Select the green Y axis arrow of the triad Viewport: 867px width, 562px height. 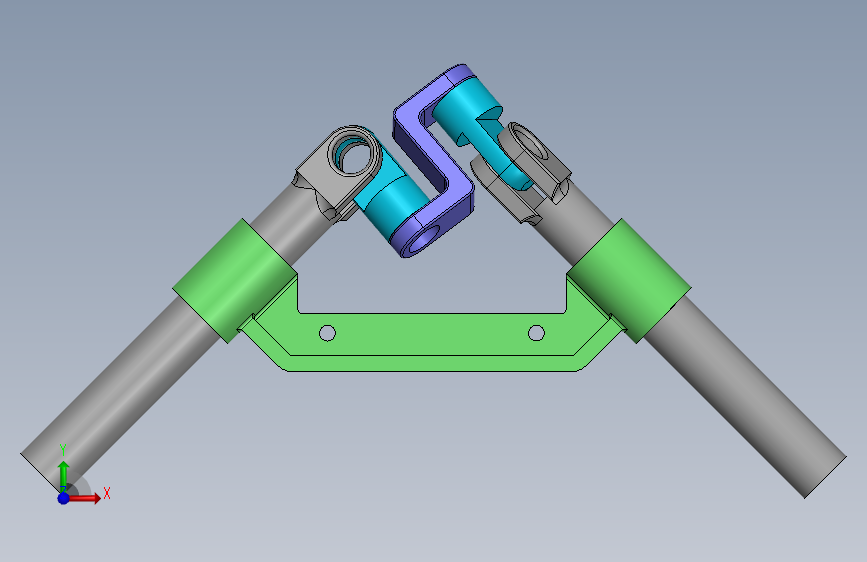click(x=64, y=475)
